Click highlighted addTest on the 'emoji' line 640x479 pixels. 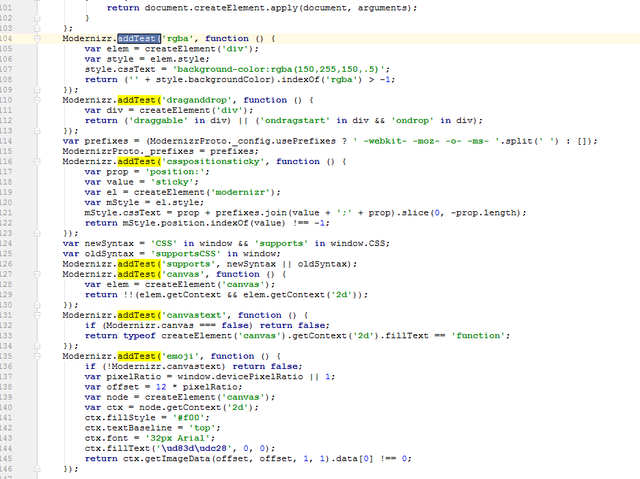(139, 356)
